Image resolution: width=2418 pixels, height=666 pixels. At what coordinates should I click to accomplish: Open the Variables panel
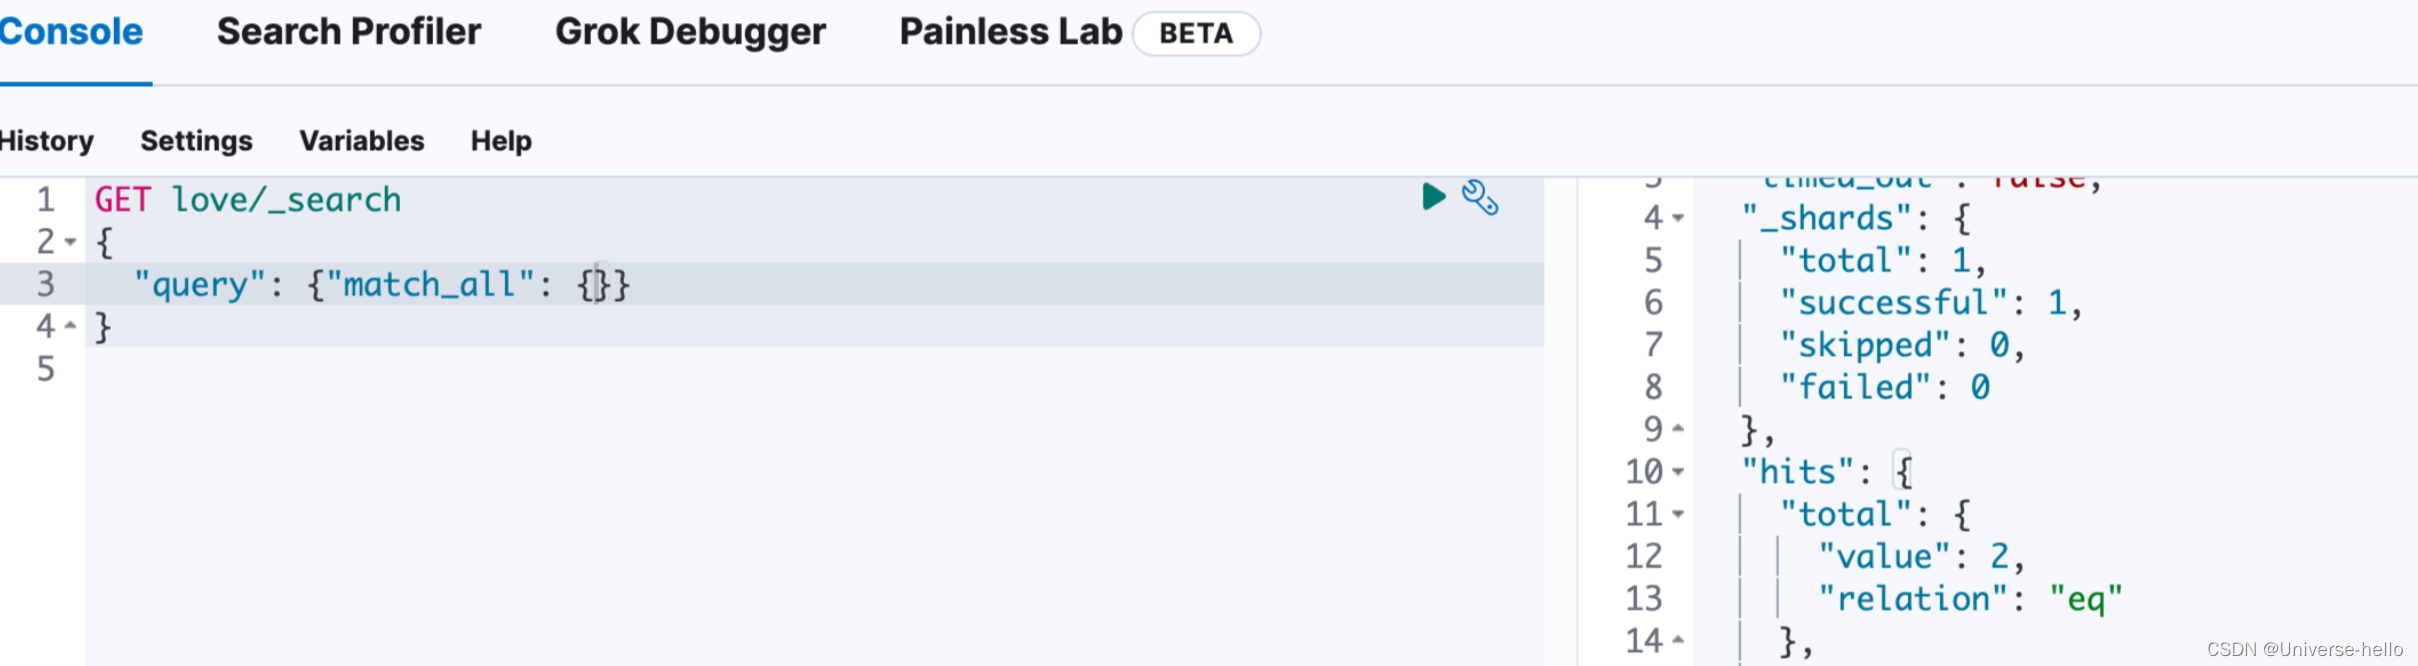pyautogui.click(x=362, y=141)
